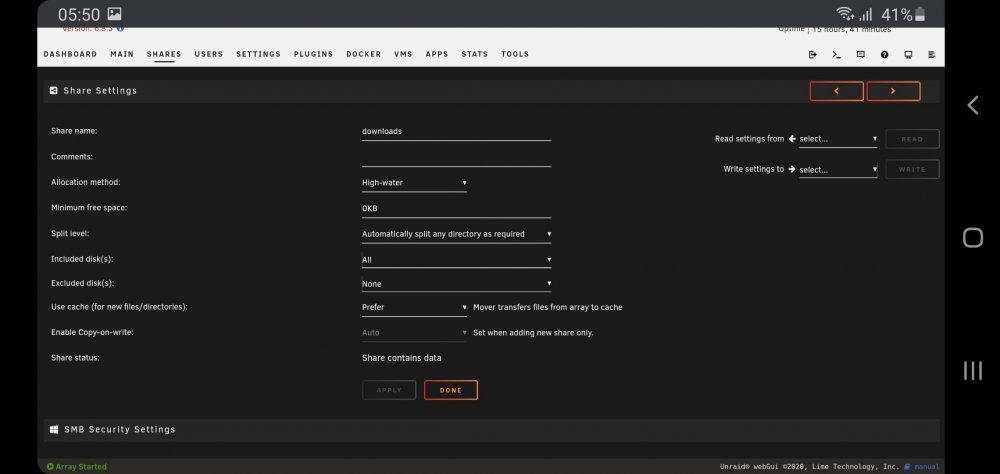Open the system log icon

(x=932, y=54)
